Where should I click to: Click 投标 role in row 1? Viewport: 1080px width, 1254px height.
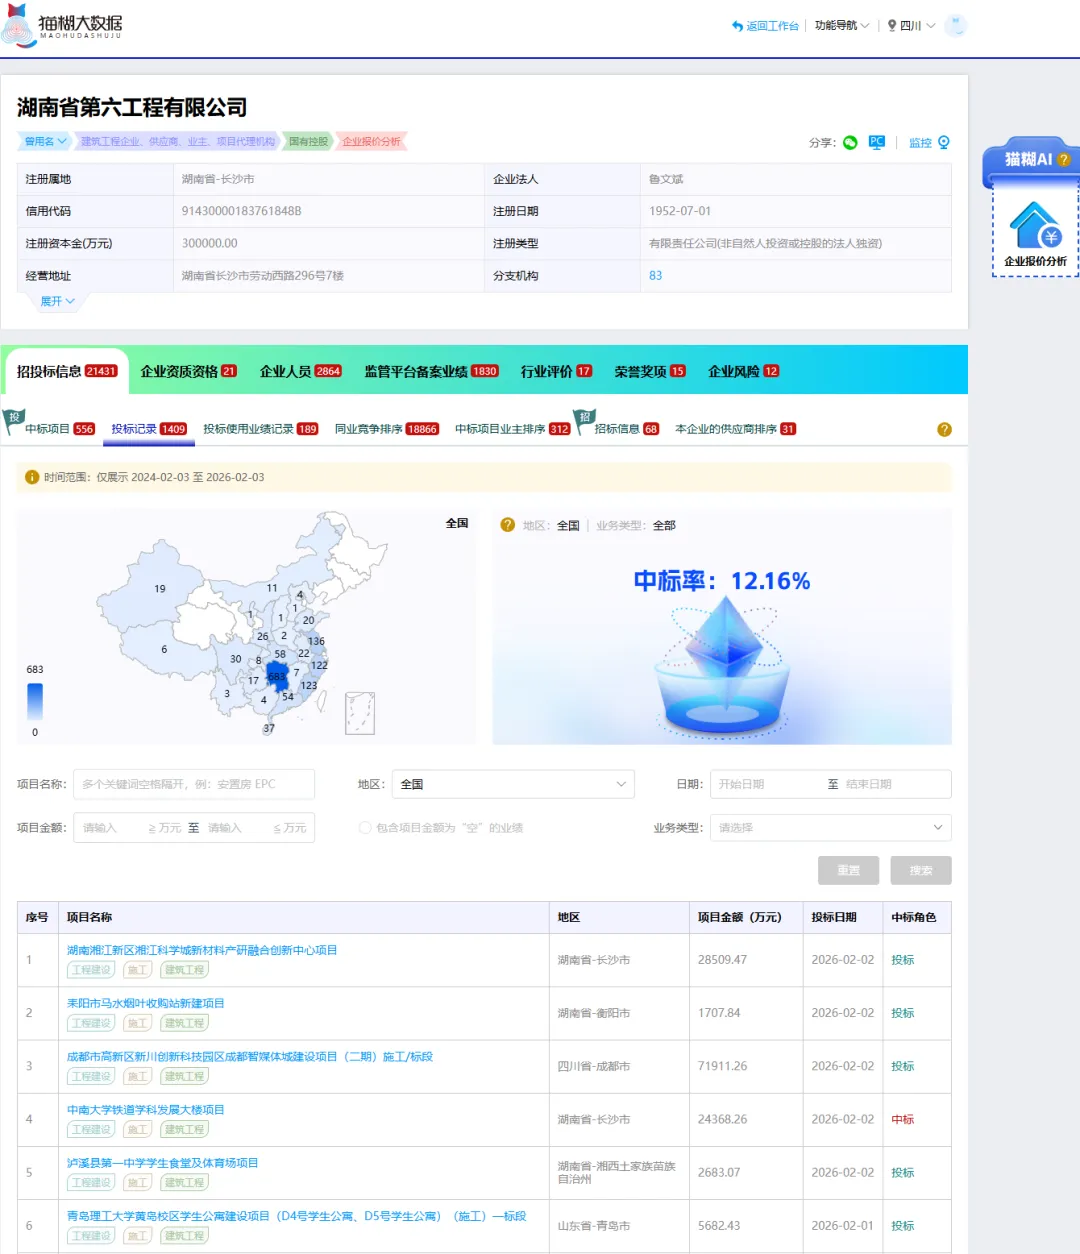tap(903, 960)
